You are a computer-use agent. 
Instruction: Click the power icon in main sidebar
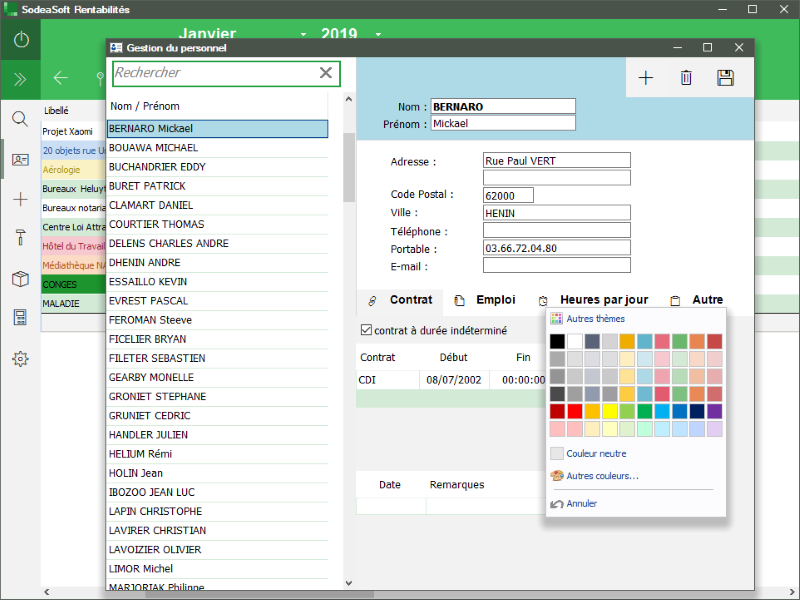click(21, 39)
